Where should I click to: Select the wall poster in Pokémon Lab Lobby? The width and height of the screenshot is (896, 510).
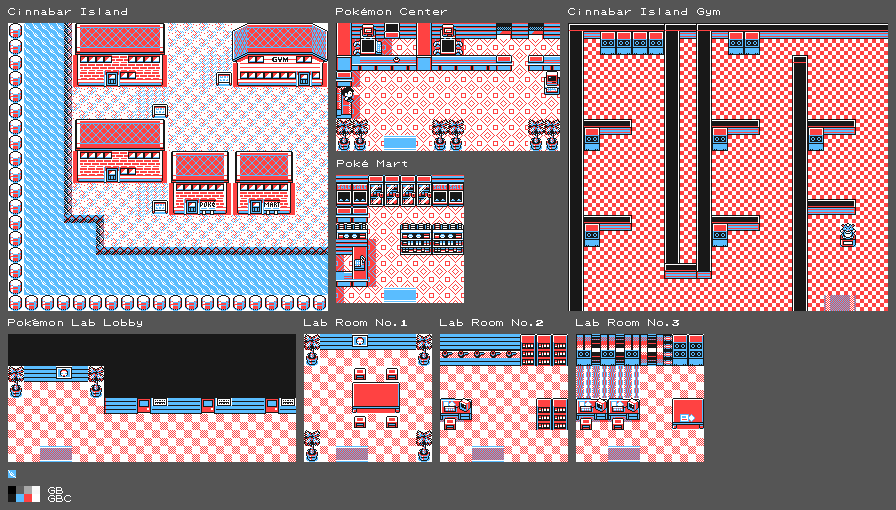click(64, 373)
